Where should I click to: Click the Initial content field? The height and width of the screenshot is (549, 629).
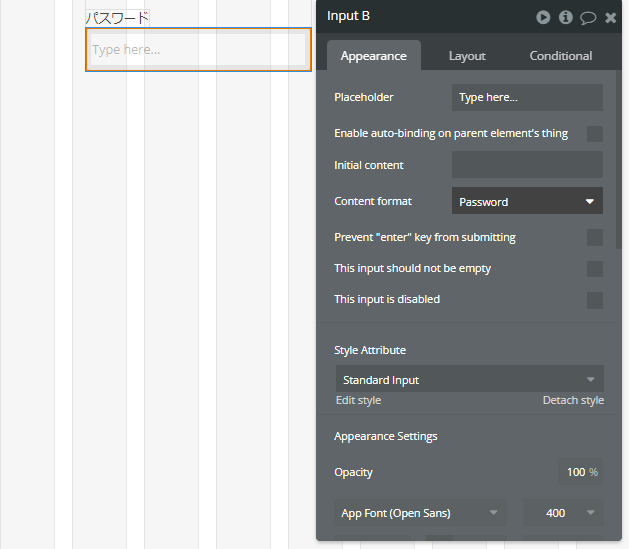pyautogui.click(x=527, y=164)
